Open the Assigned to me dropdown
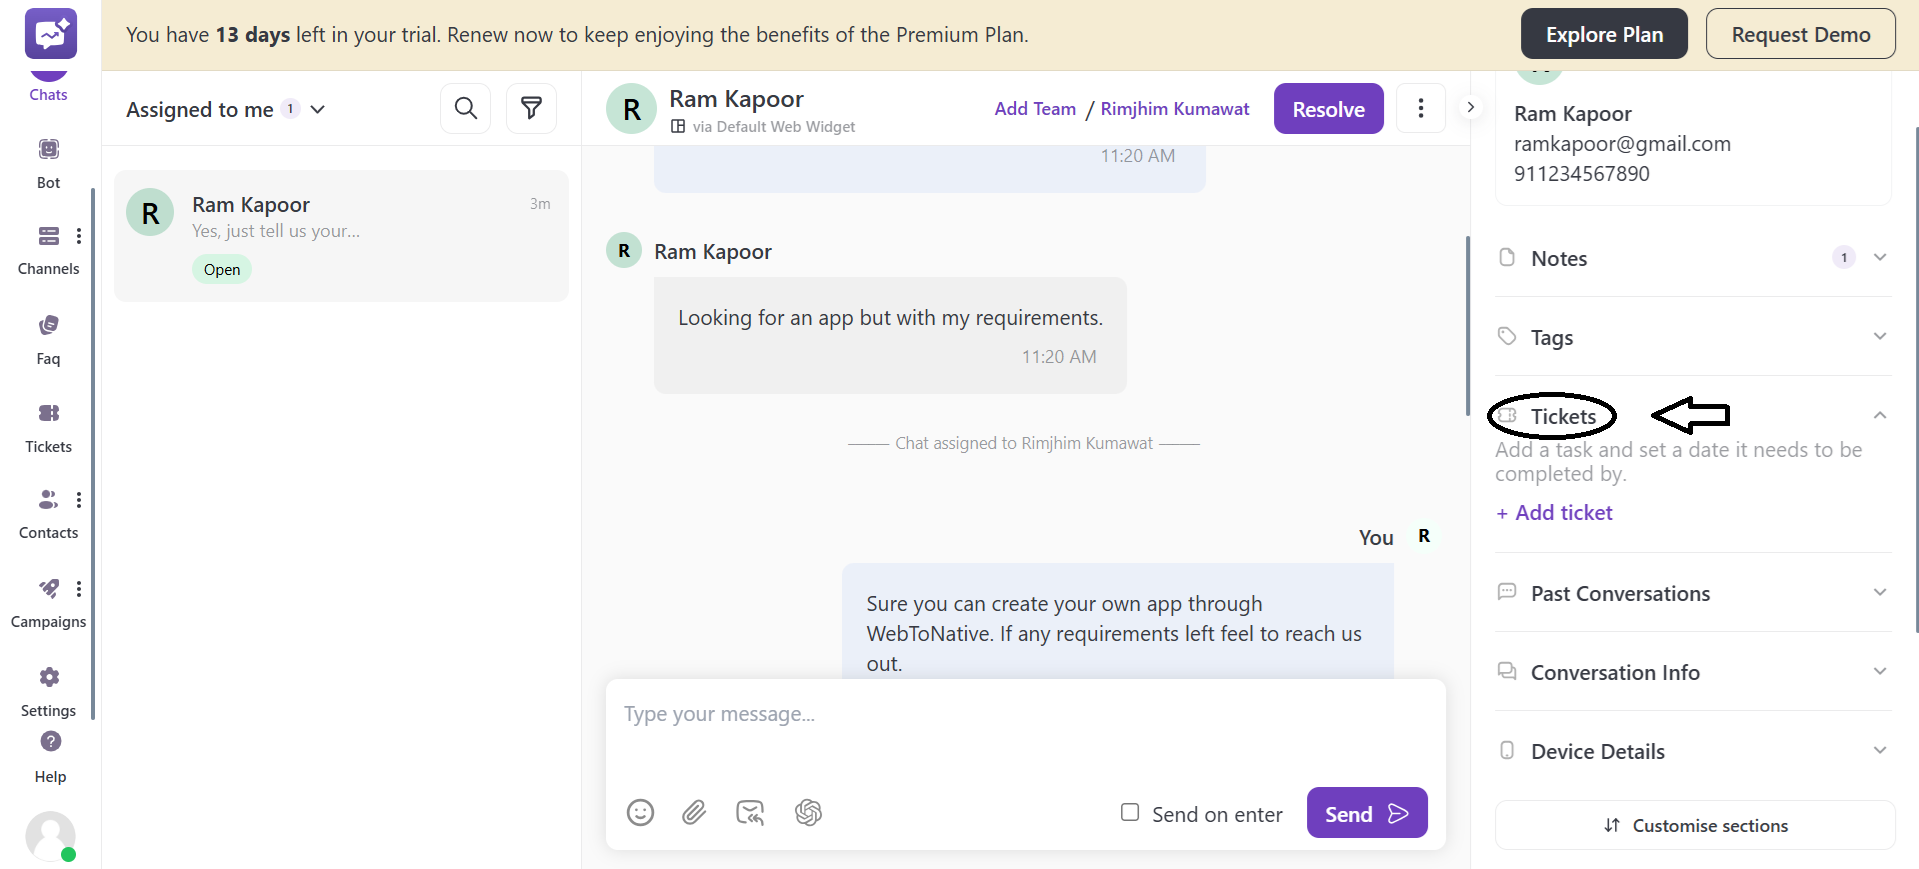Image resolution: width=1919 pixels, height=869 pixels. point(226,109)
